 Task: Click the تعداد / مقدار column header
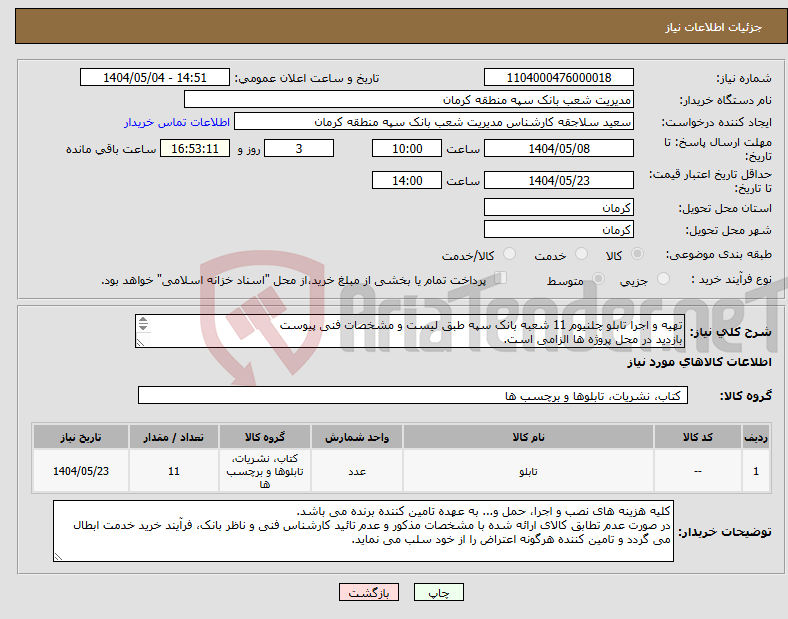point(173,437)
